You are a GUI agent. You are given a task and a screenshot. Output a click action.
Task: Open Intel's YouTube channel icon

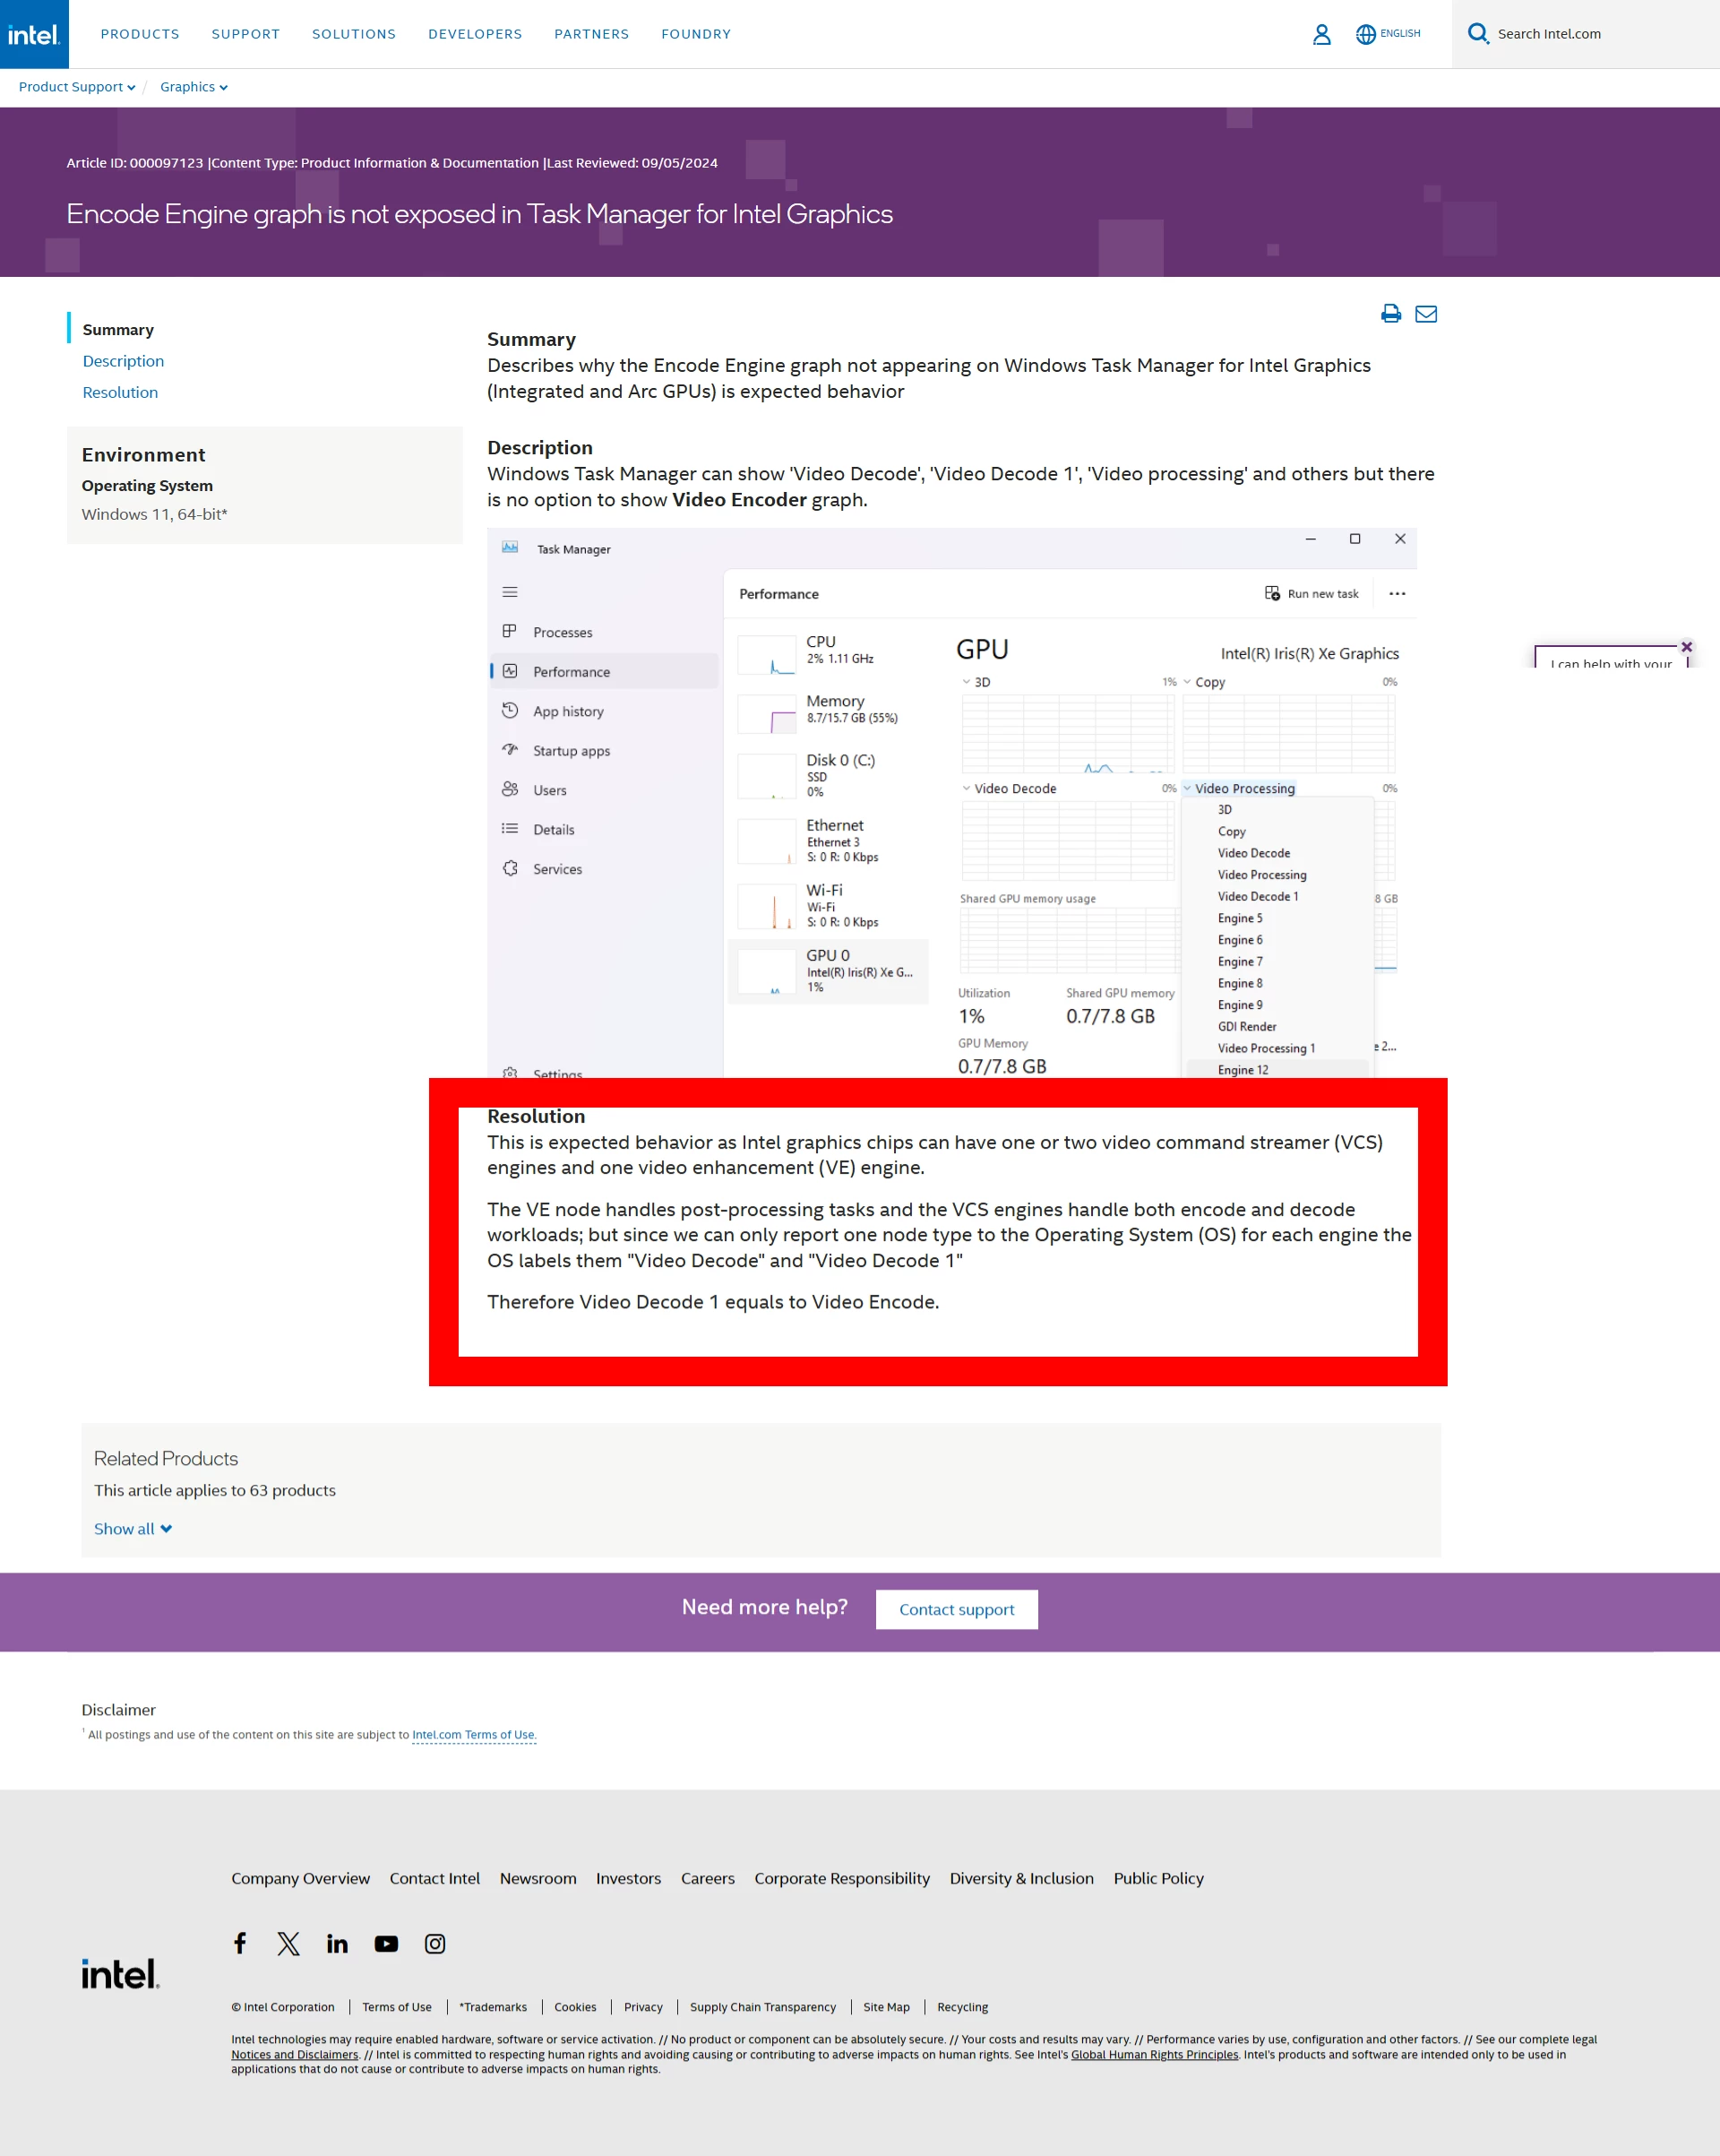click(x=386, y=1943)
